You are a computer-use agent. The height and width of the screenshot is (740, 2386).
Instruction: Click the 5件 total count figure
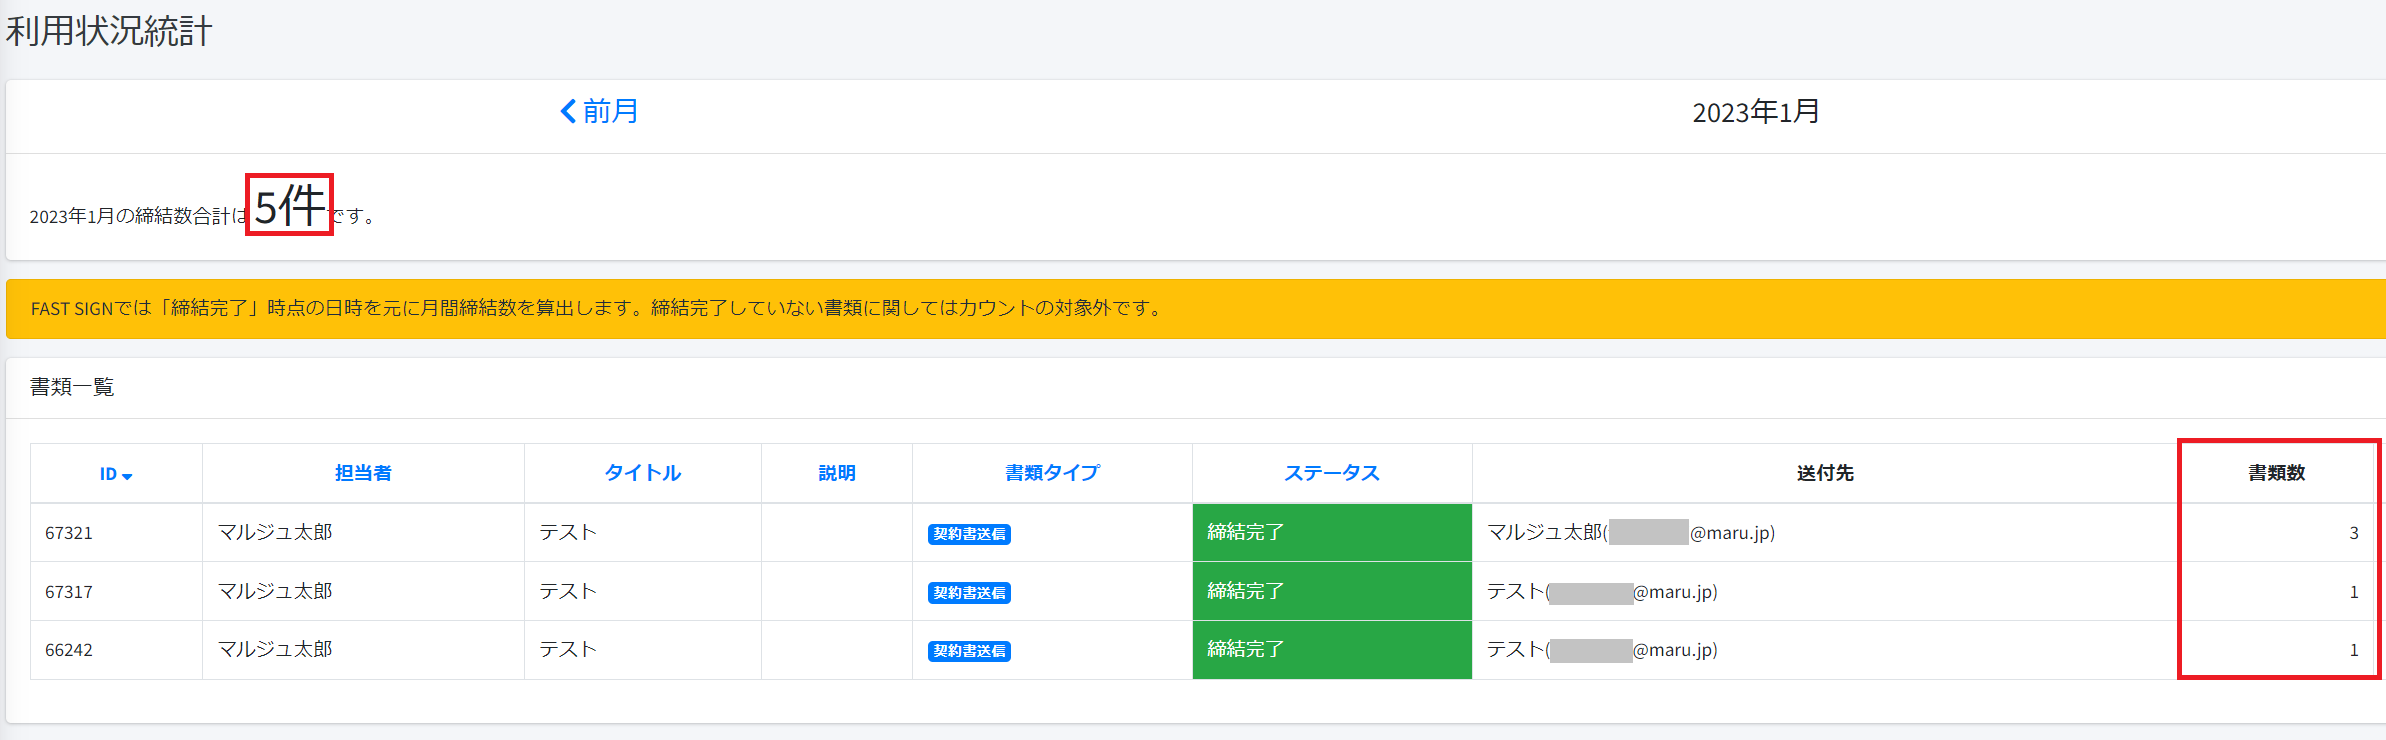[289, 205]
